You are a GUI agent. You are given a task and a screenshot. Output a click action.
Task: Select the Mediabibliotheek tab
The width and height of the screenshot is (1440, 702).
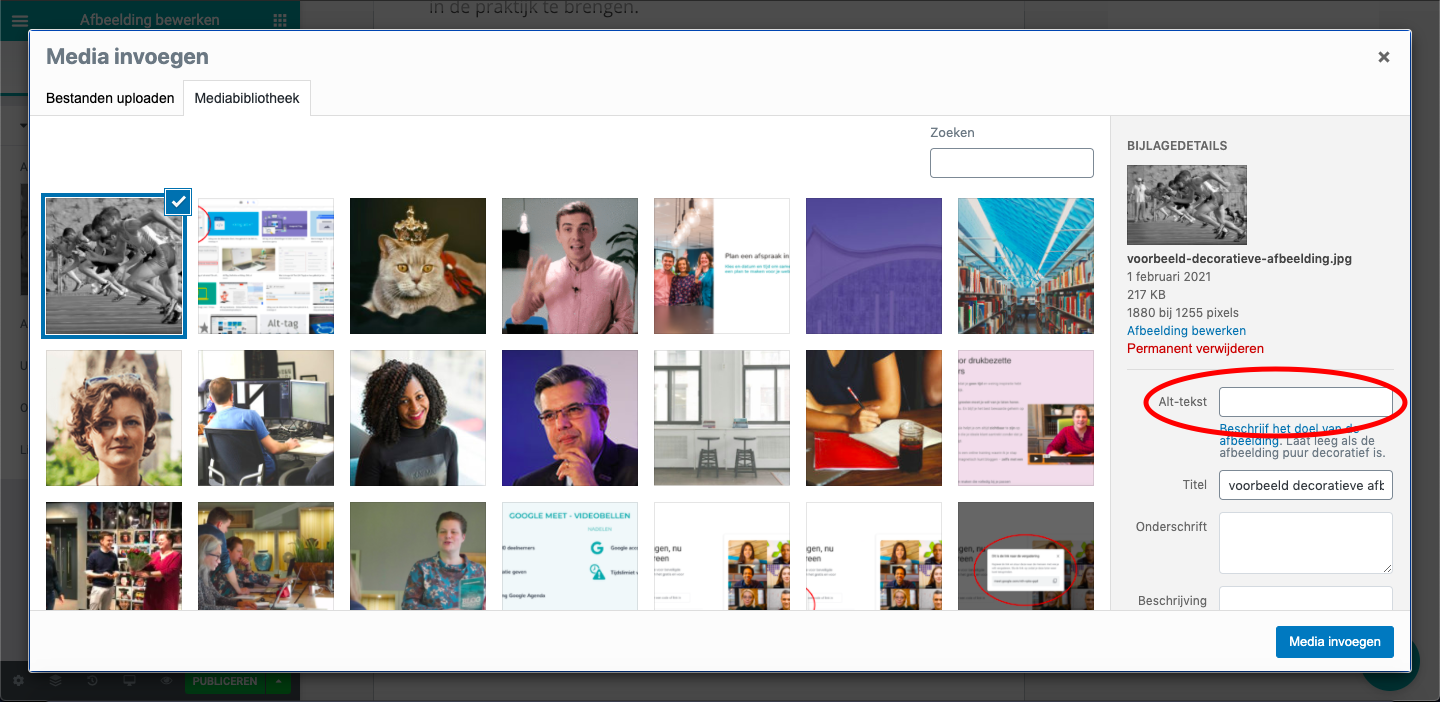point(247,98)
